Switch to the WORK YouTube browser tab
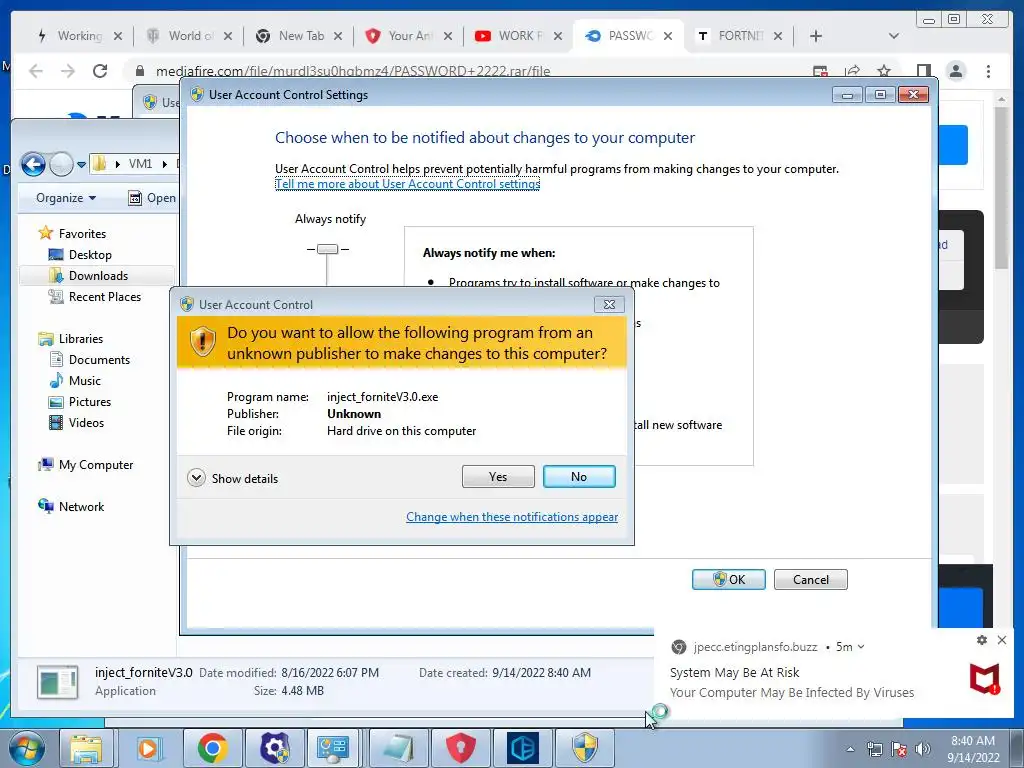 click(x=520, y=36)
